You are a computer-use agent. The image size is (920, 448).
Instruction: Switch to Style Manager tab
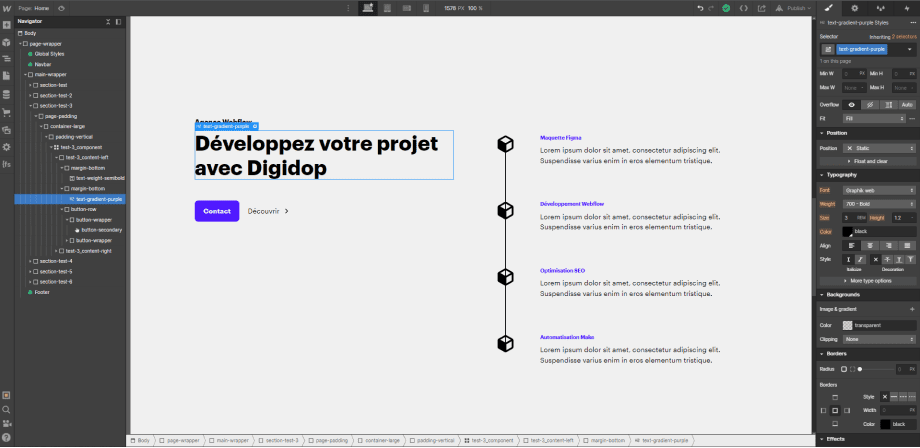pyautogui.click(x=880, y=8)
